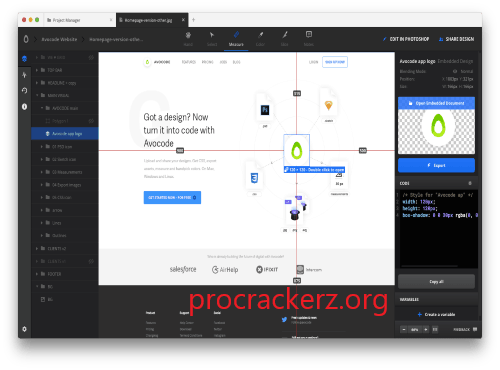
Task: Collapse the AVOCODE main folder
Action: [42, 108]
